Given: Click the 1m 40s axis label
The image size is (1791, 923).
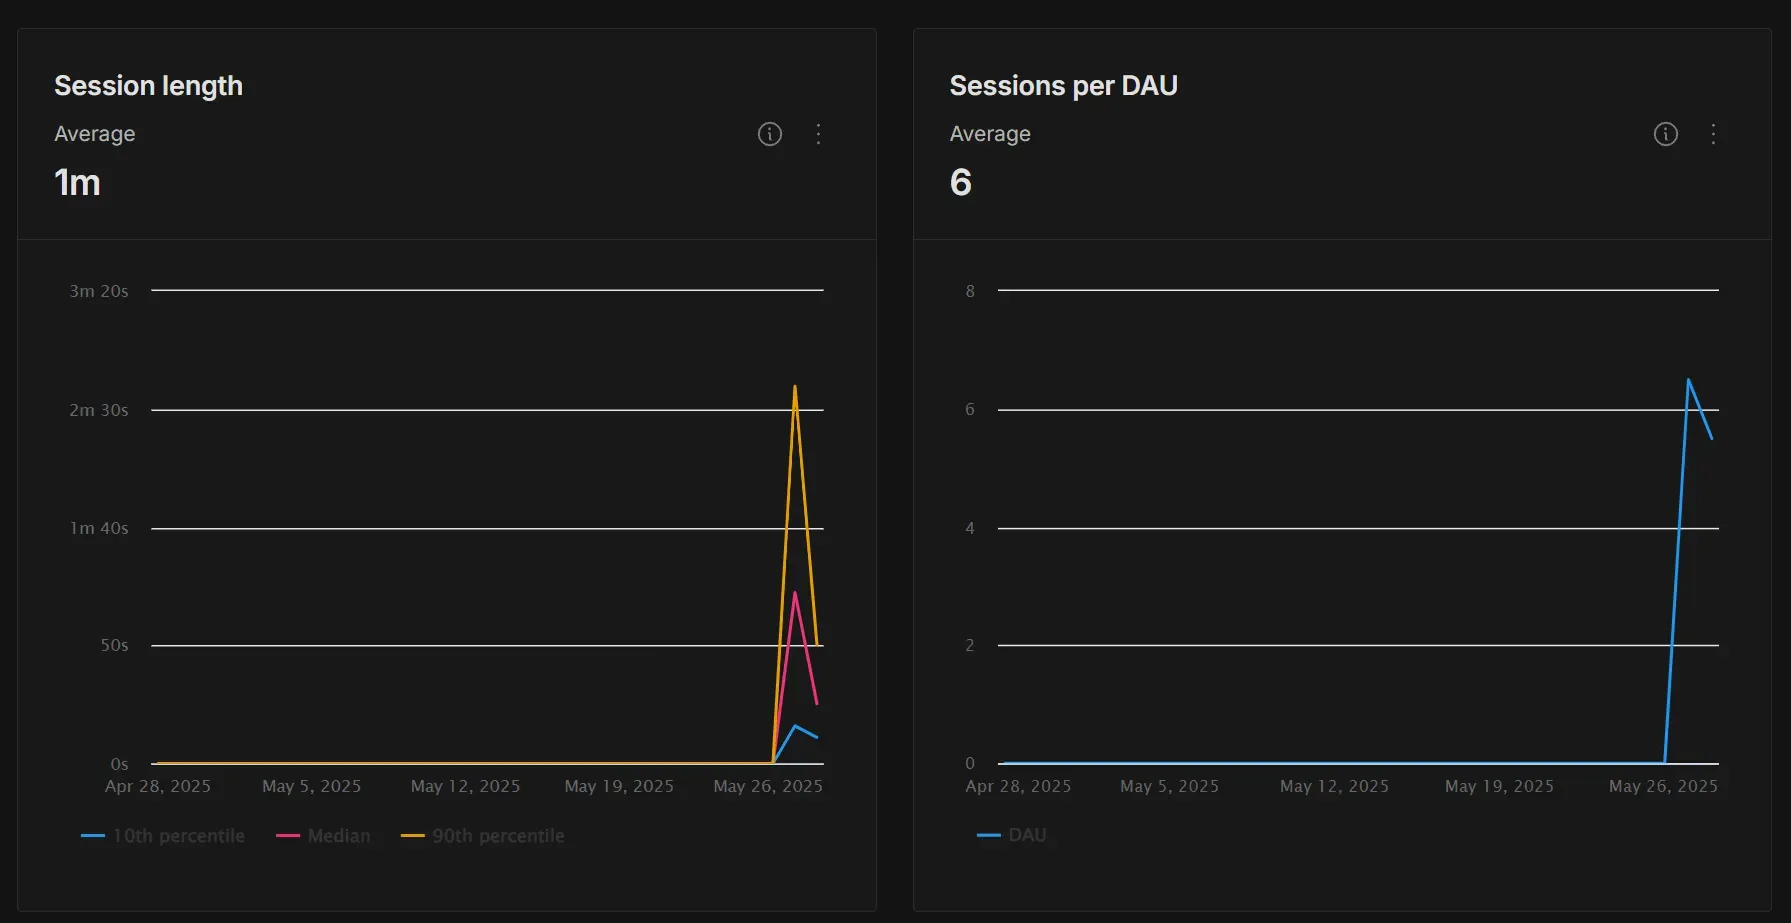Looking at the screenshot, I should pos(99,528).
